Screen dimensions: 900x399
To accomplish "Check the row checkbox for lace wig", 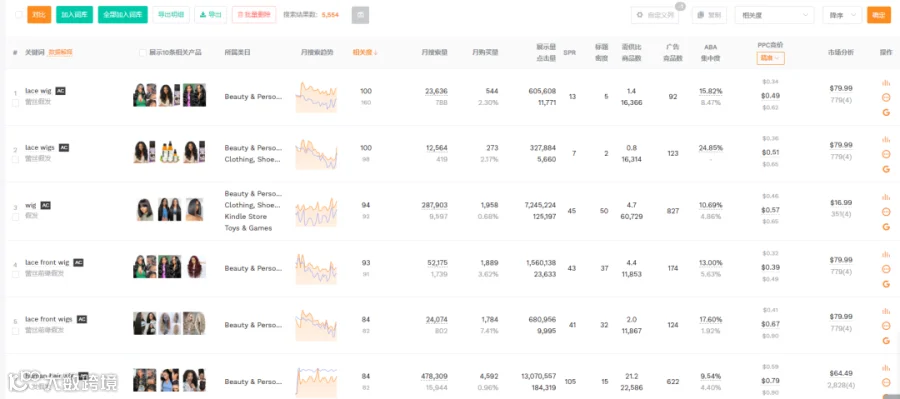I will [x=15, y=103].
